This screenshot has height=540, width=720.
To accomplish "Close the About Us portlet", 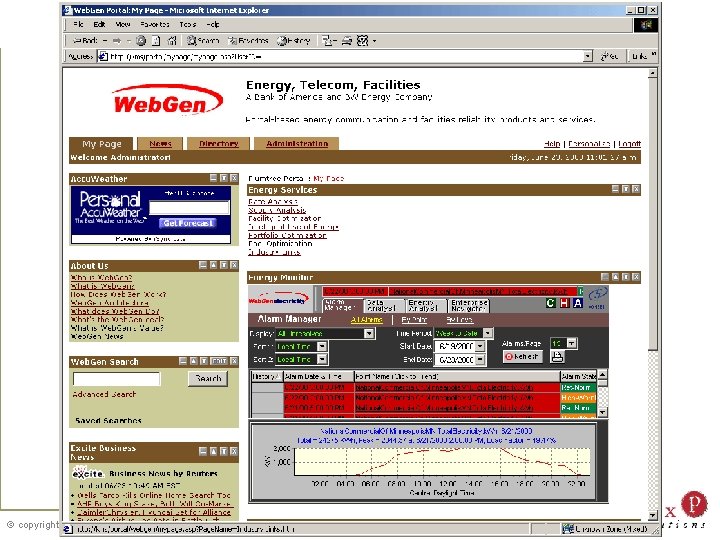I will pyautogui.click(x=234, y=265).
